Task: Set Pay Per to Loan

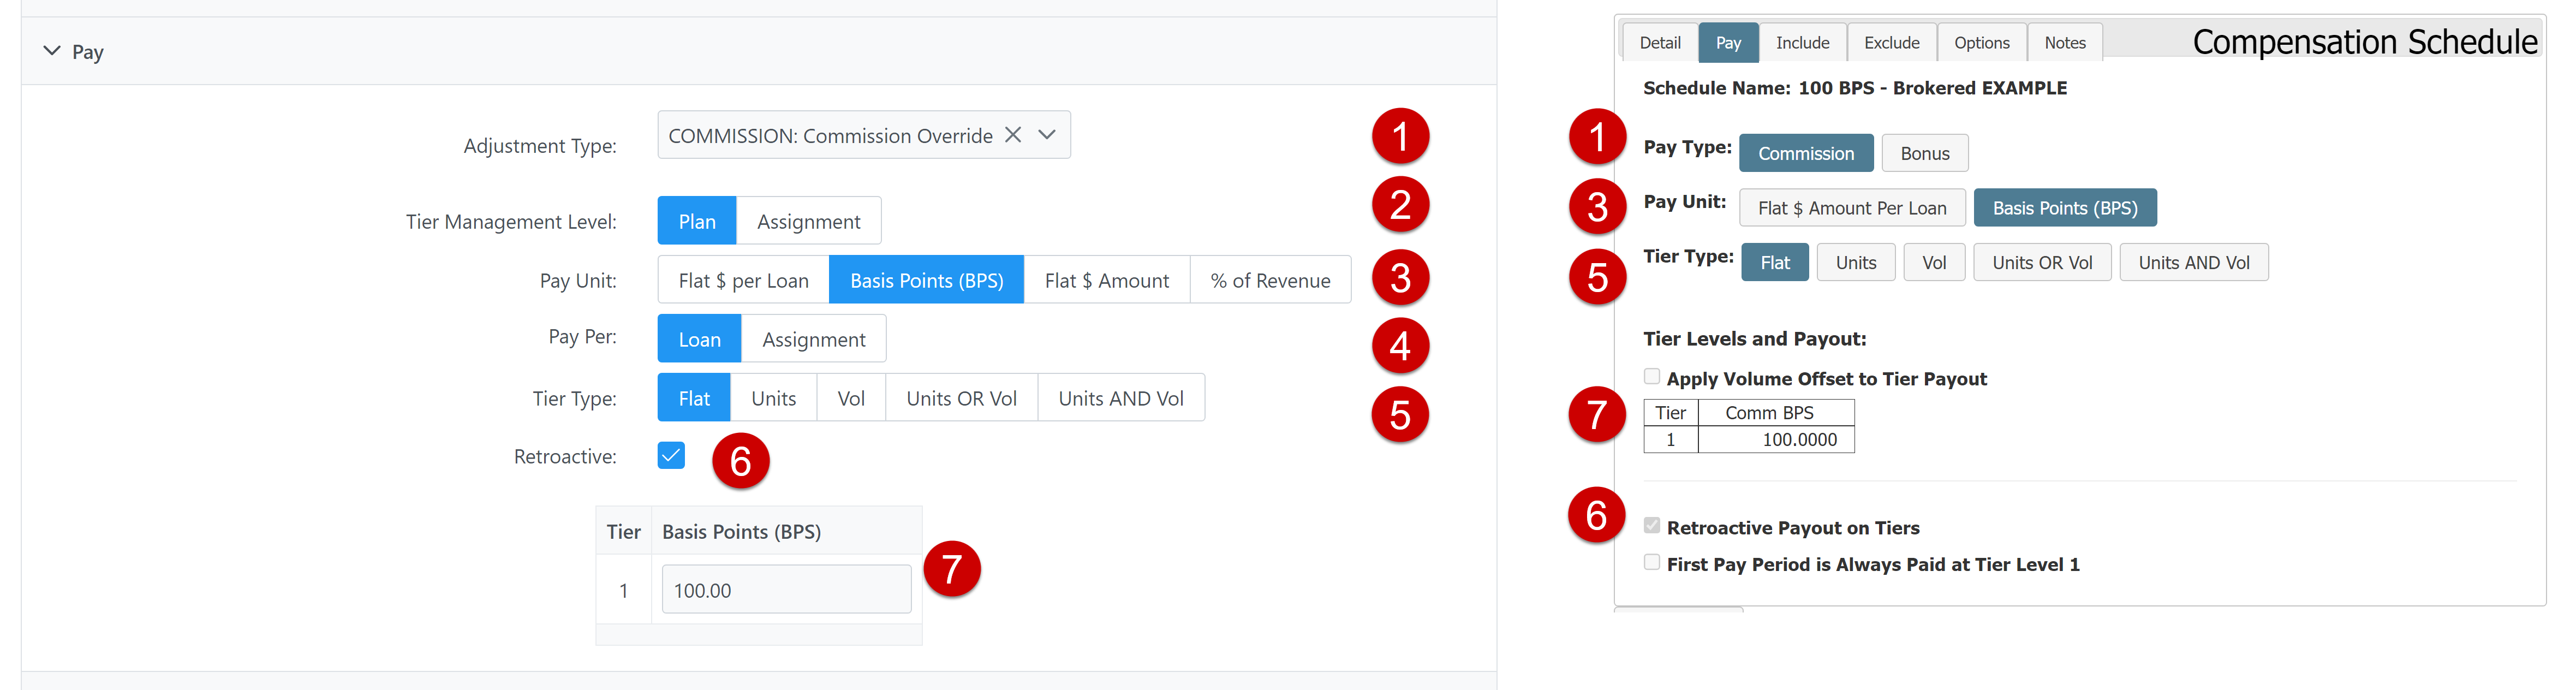Action: pos(699,339)
